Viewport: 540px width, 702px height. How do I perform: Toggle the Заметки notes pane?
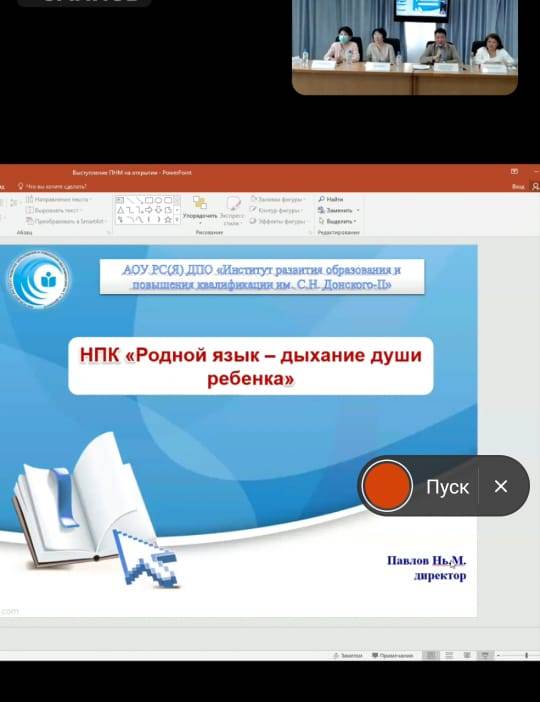[x=348, y=655]
